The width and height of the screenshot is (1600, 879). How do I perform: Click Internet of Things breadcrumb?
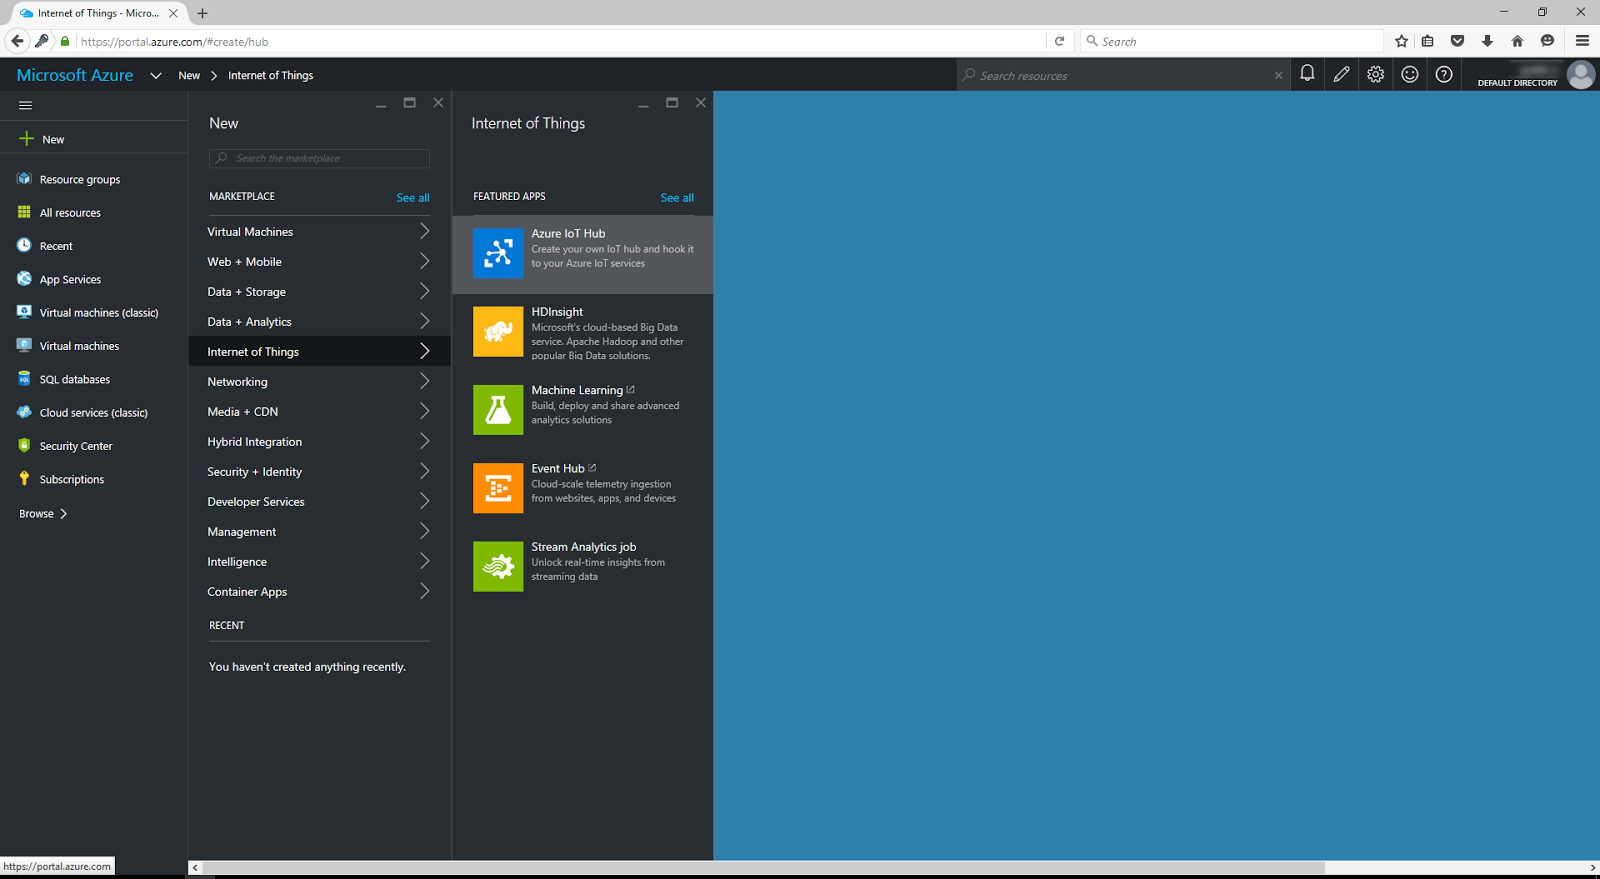click(x=270, y=75)
